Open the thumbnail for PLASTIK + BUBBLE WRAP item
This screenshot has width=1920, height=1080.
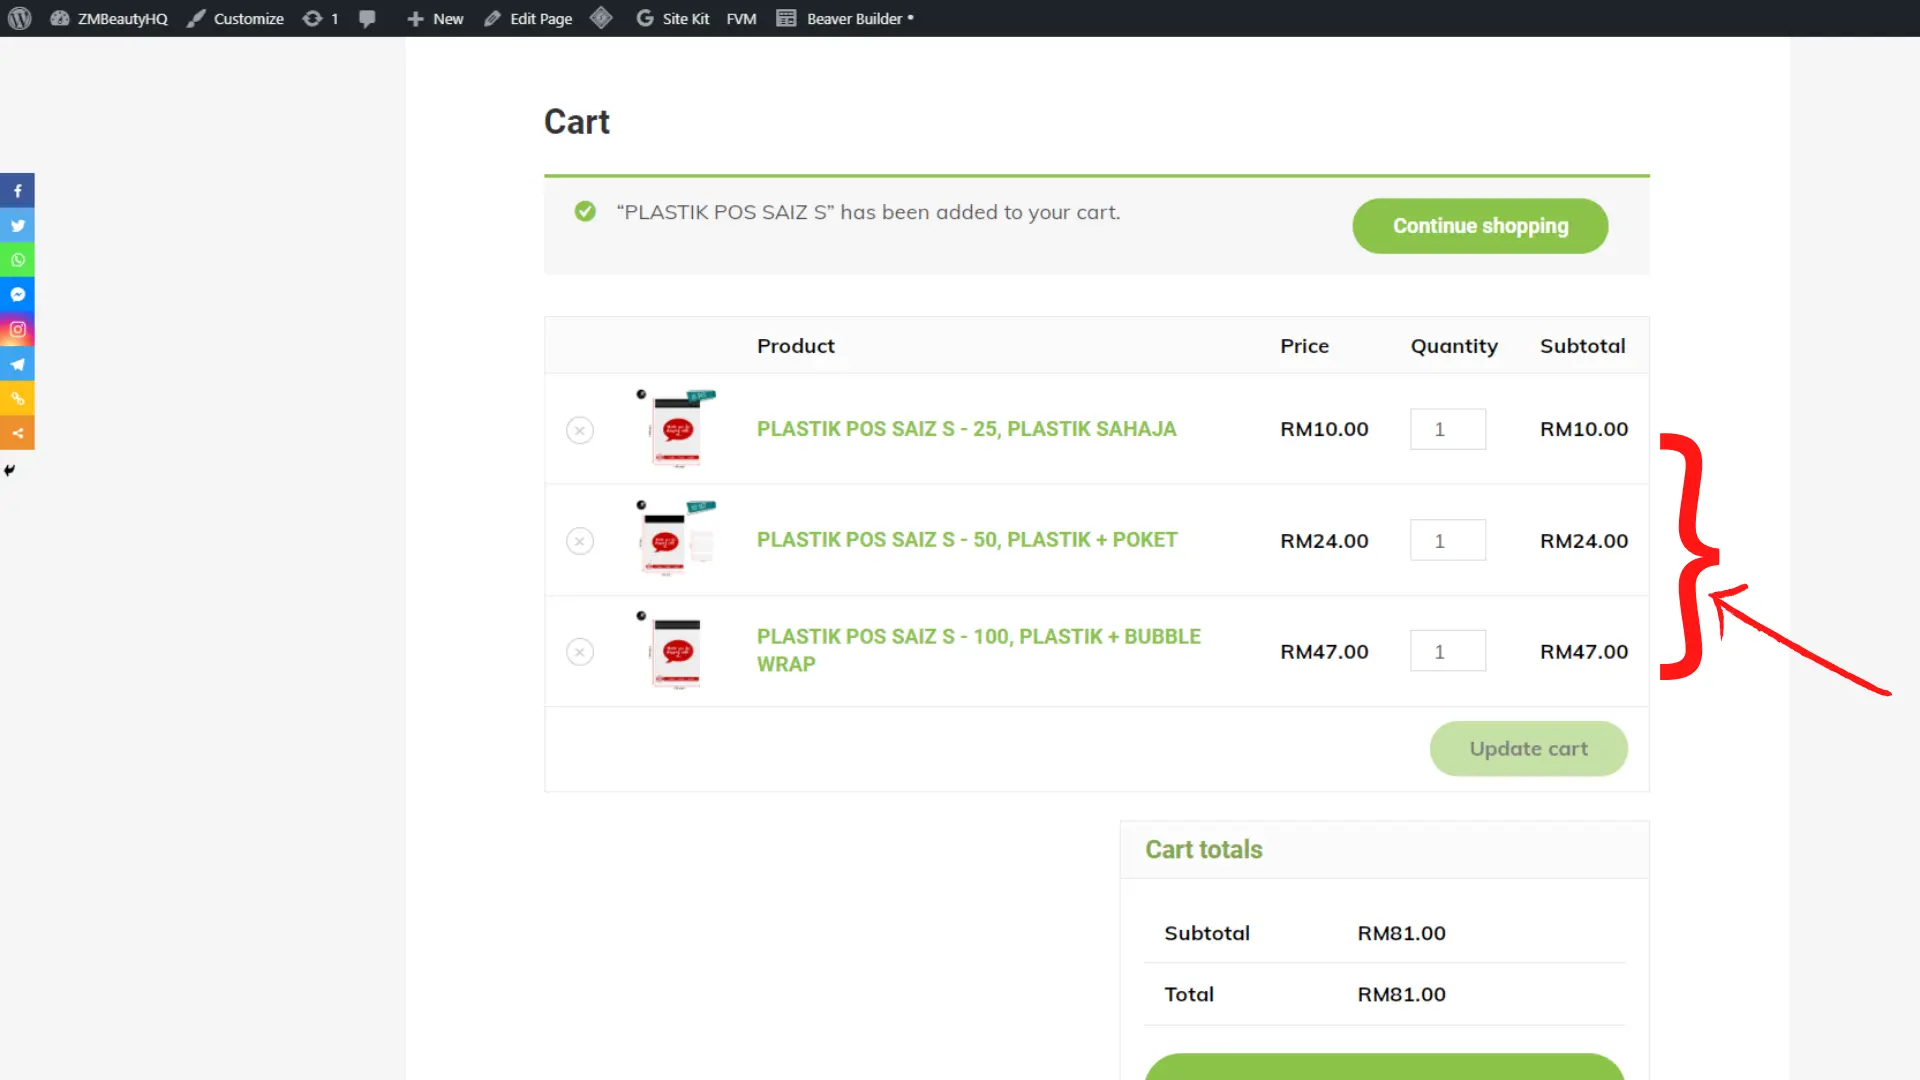(677, 651)
